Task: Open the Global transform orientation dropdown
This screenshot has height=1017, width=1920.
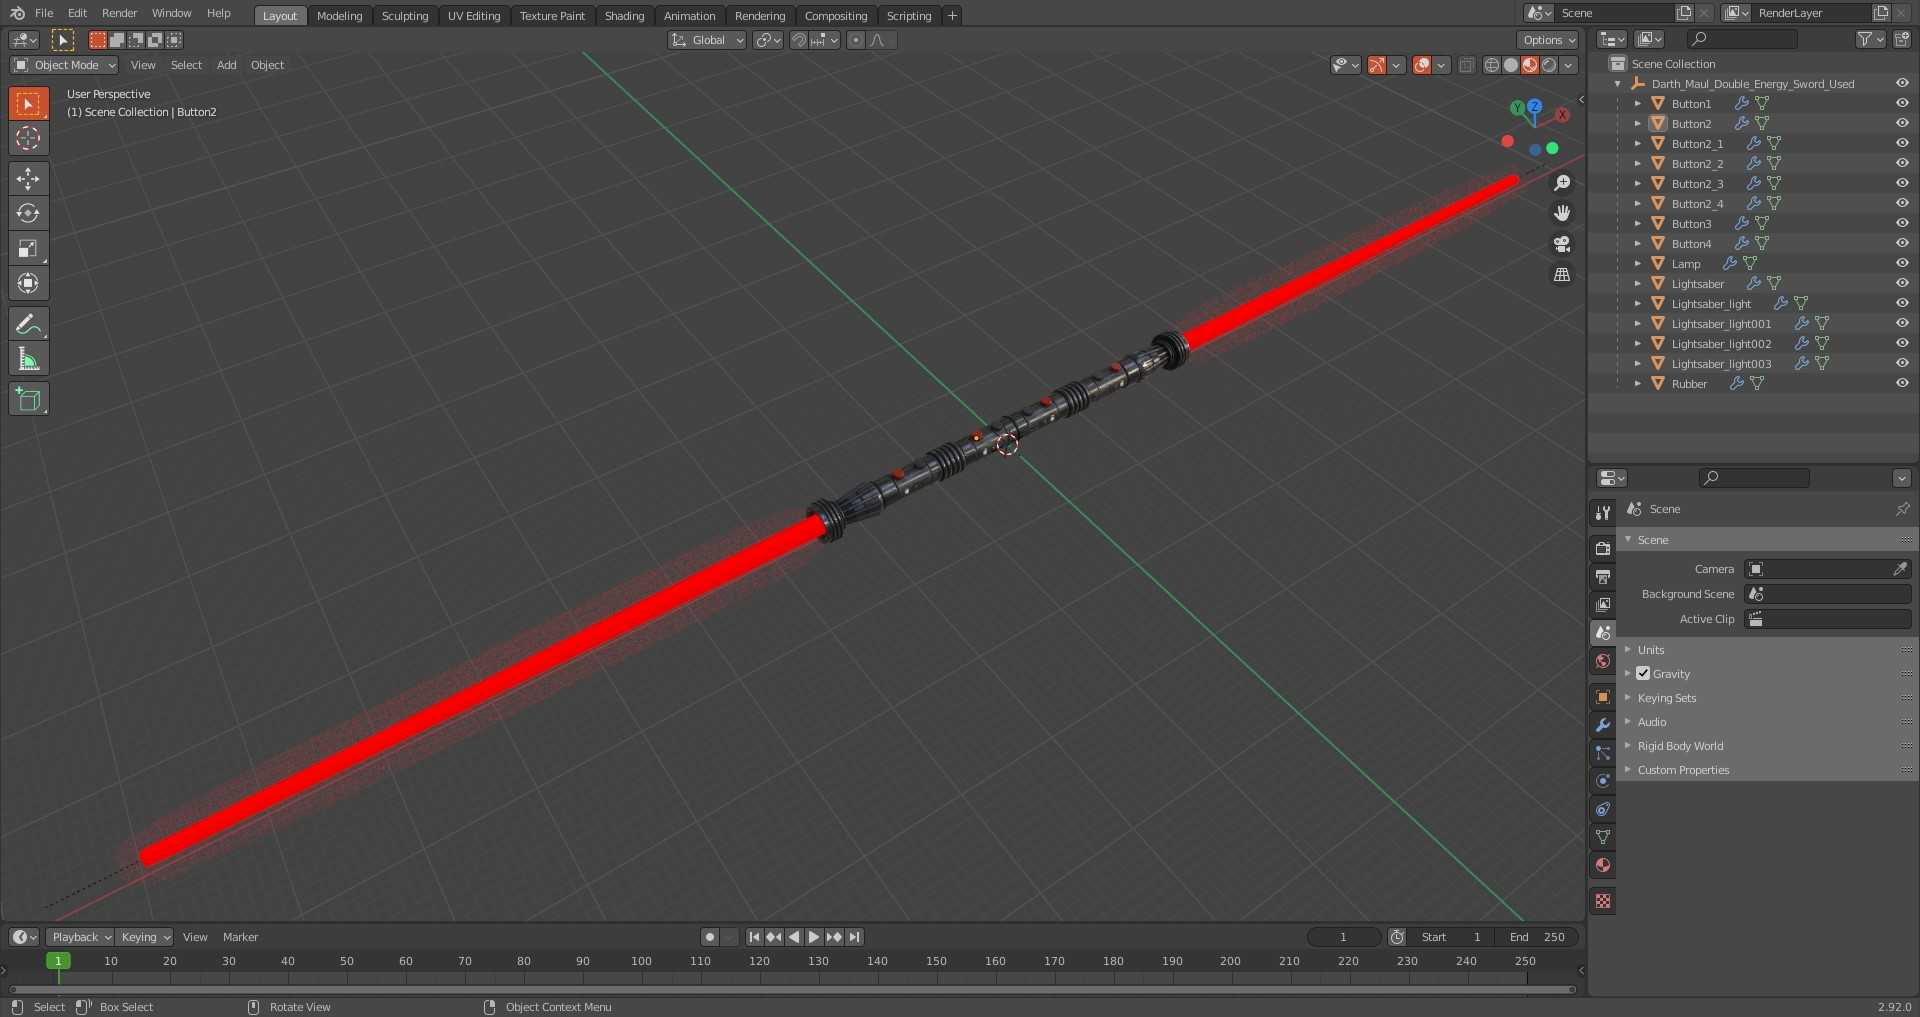Action: (707, 40)
